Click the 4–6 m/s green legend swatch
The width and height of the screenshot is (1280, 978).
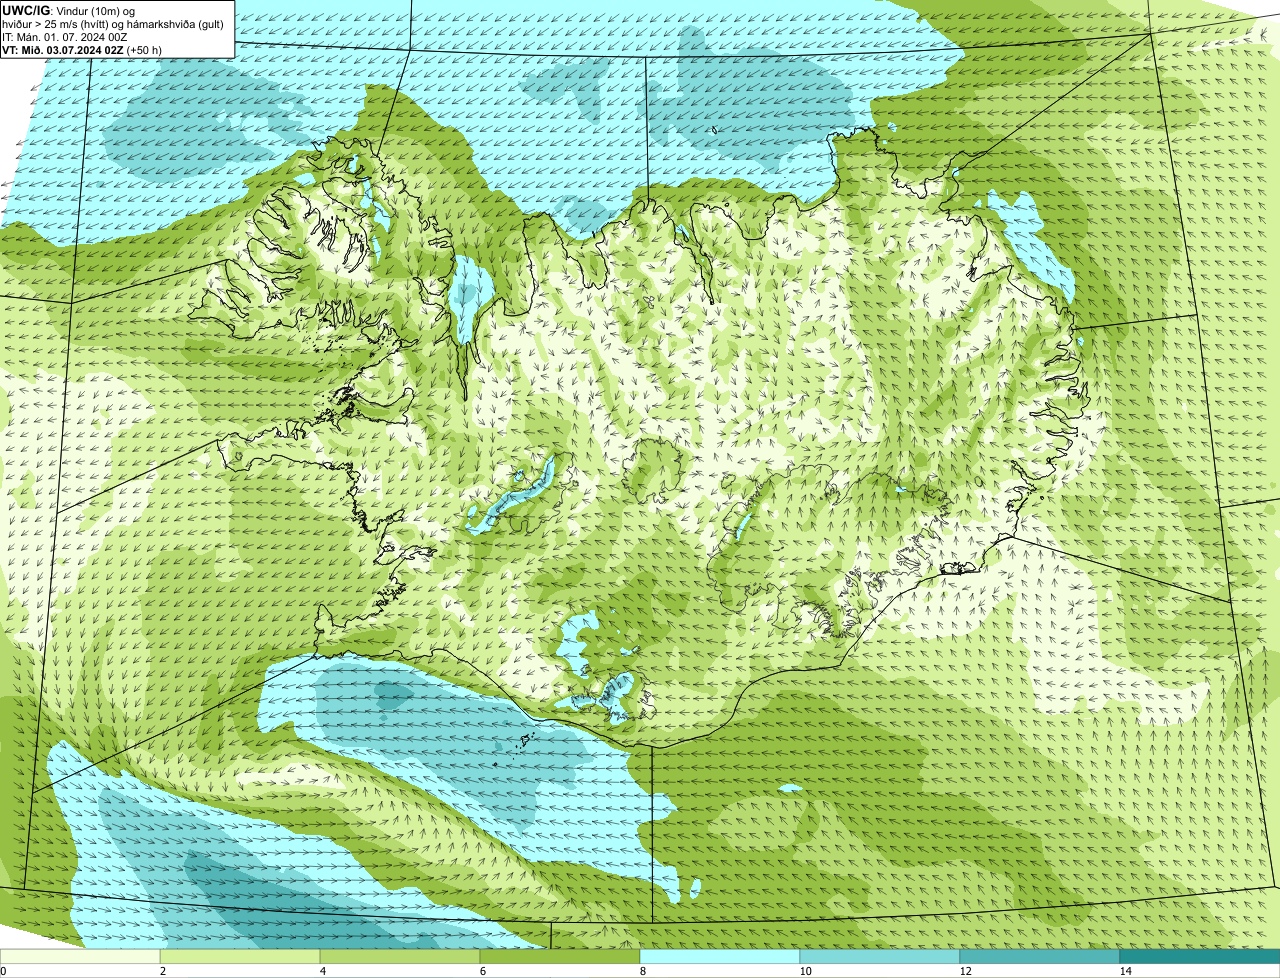click(400, 956)
